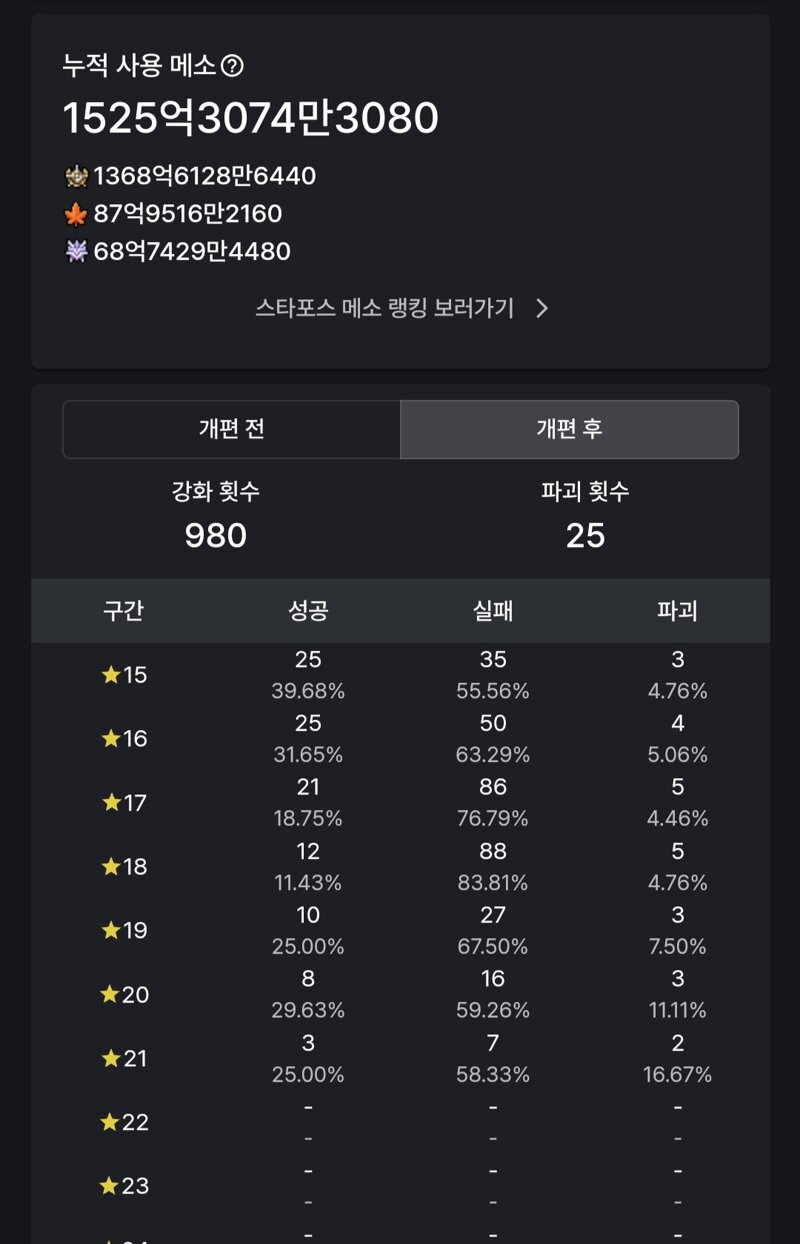Screen dimensions: 800x1244
Task: Switch to the 개편 전 tab
Action: click(x=232, y=429)
